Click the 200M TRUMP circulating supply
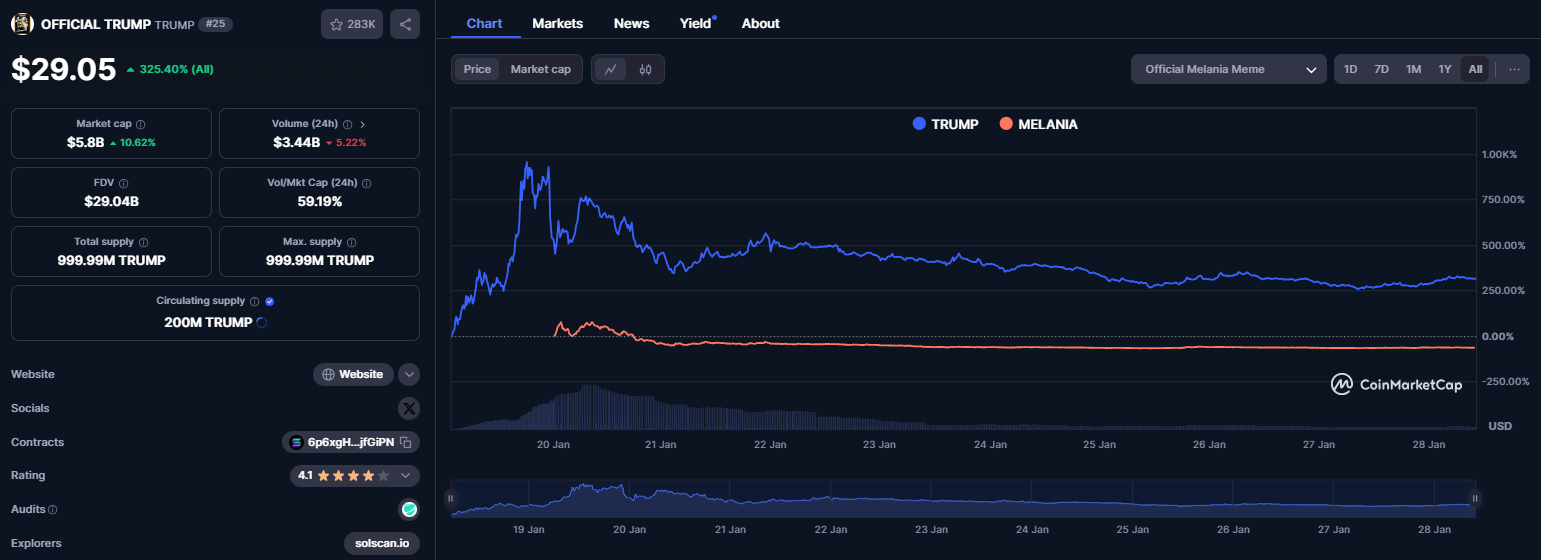Image resolution: width=1541 pixels, height=560 pixels. click(x=209, y=322)
